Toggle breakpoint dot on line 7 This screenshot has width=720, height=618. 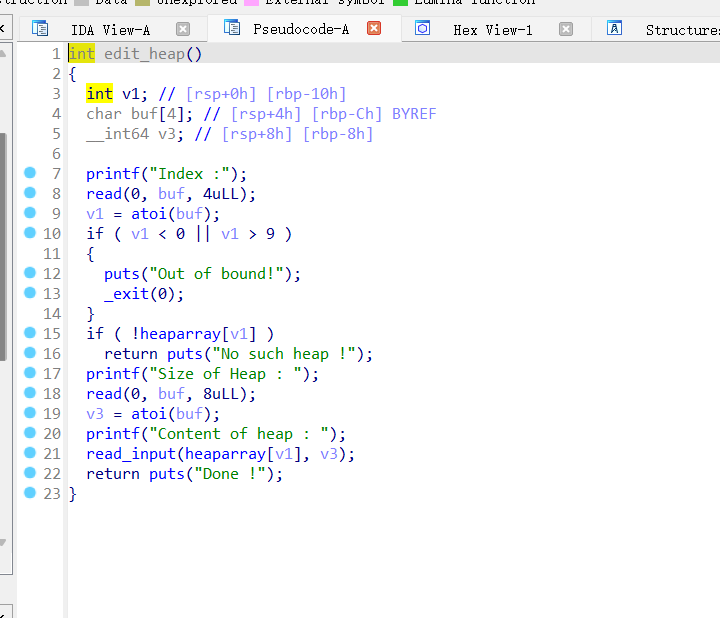tap(30, 173)
